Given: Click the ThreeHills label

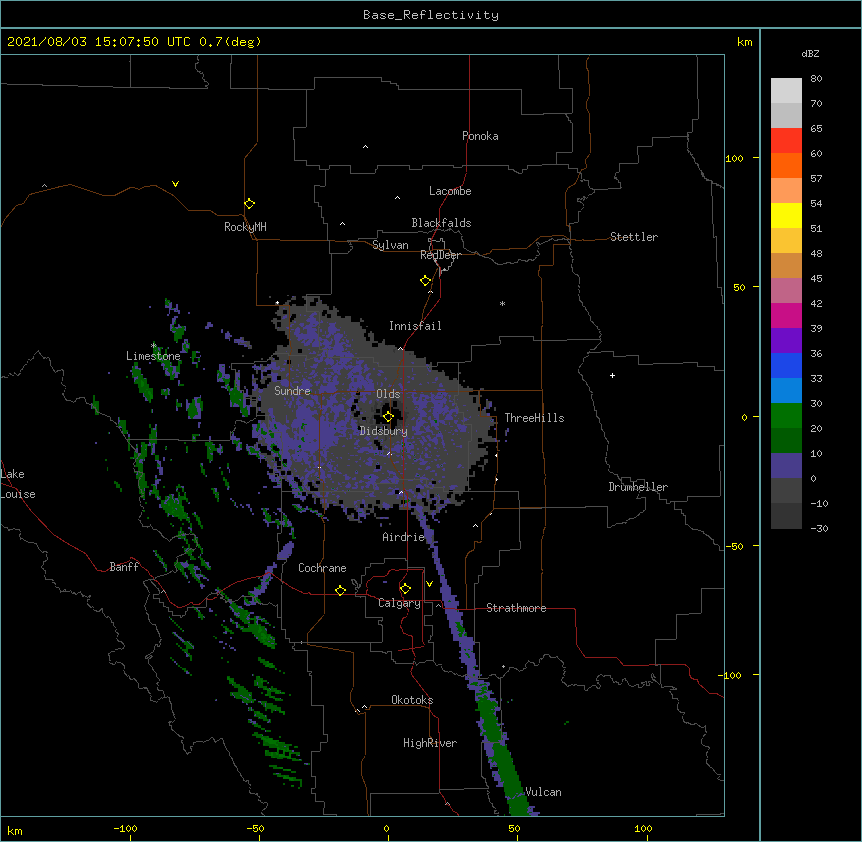Looking at the screenshot, I should tap(534, 418).
